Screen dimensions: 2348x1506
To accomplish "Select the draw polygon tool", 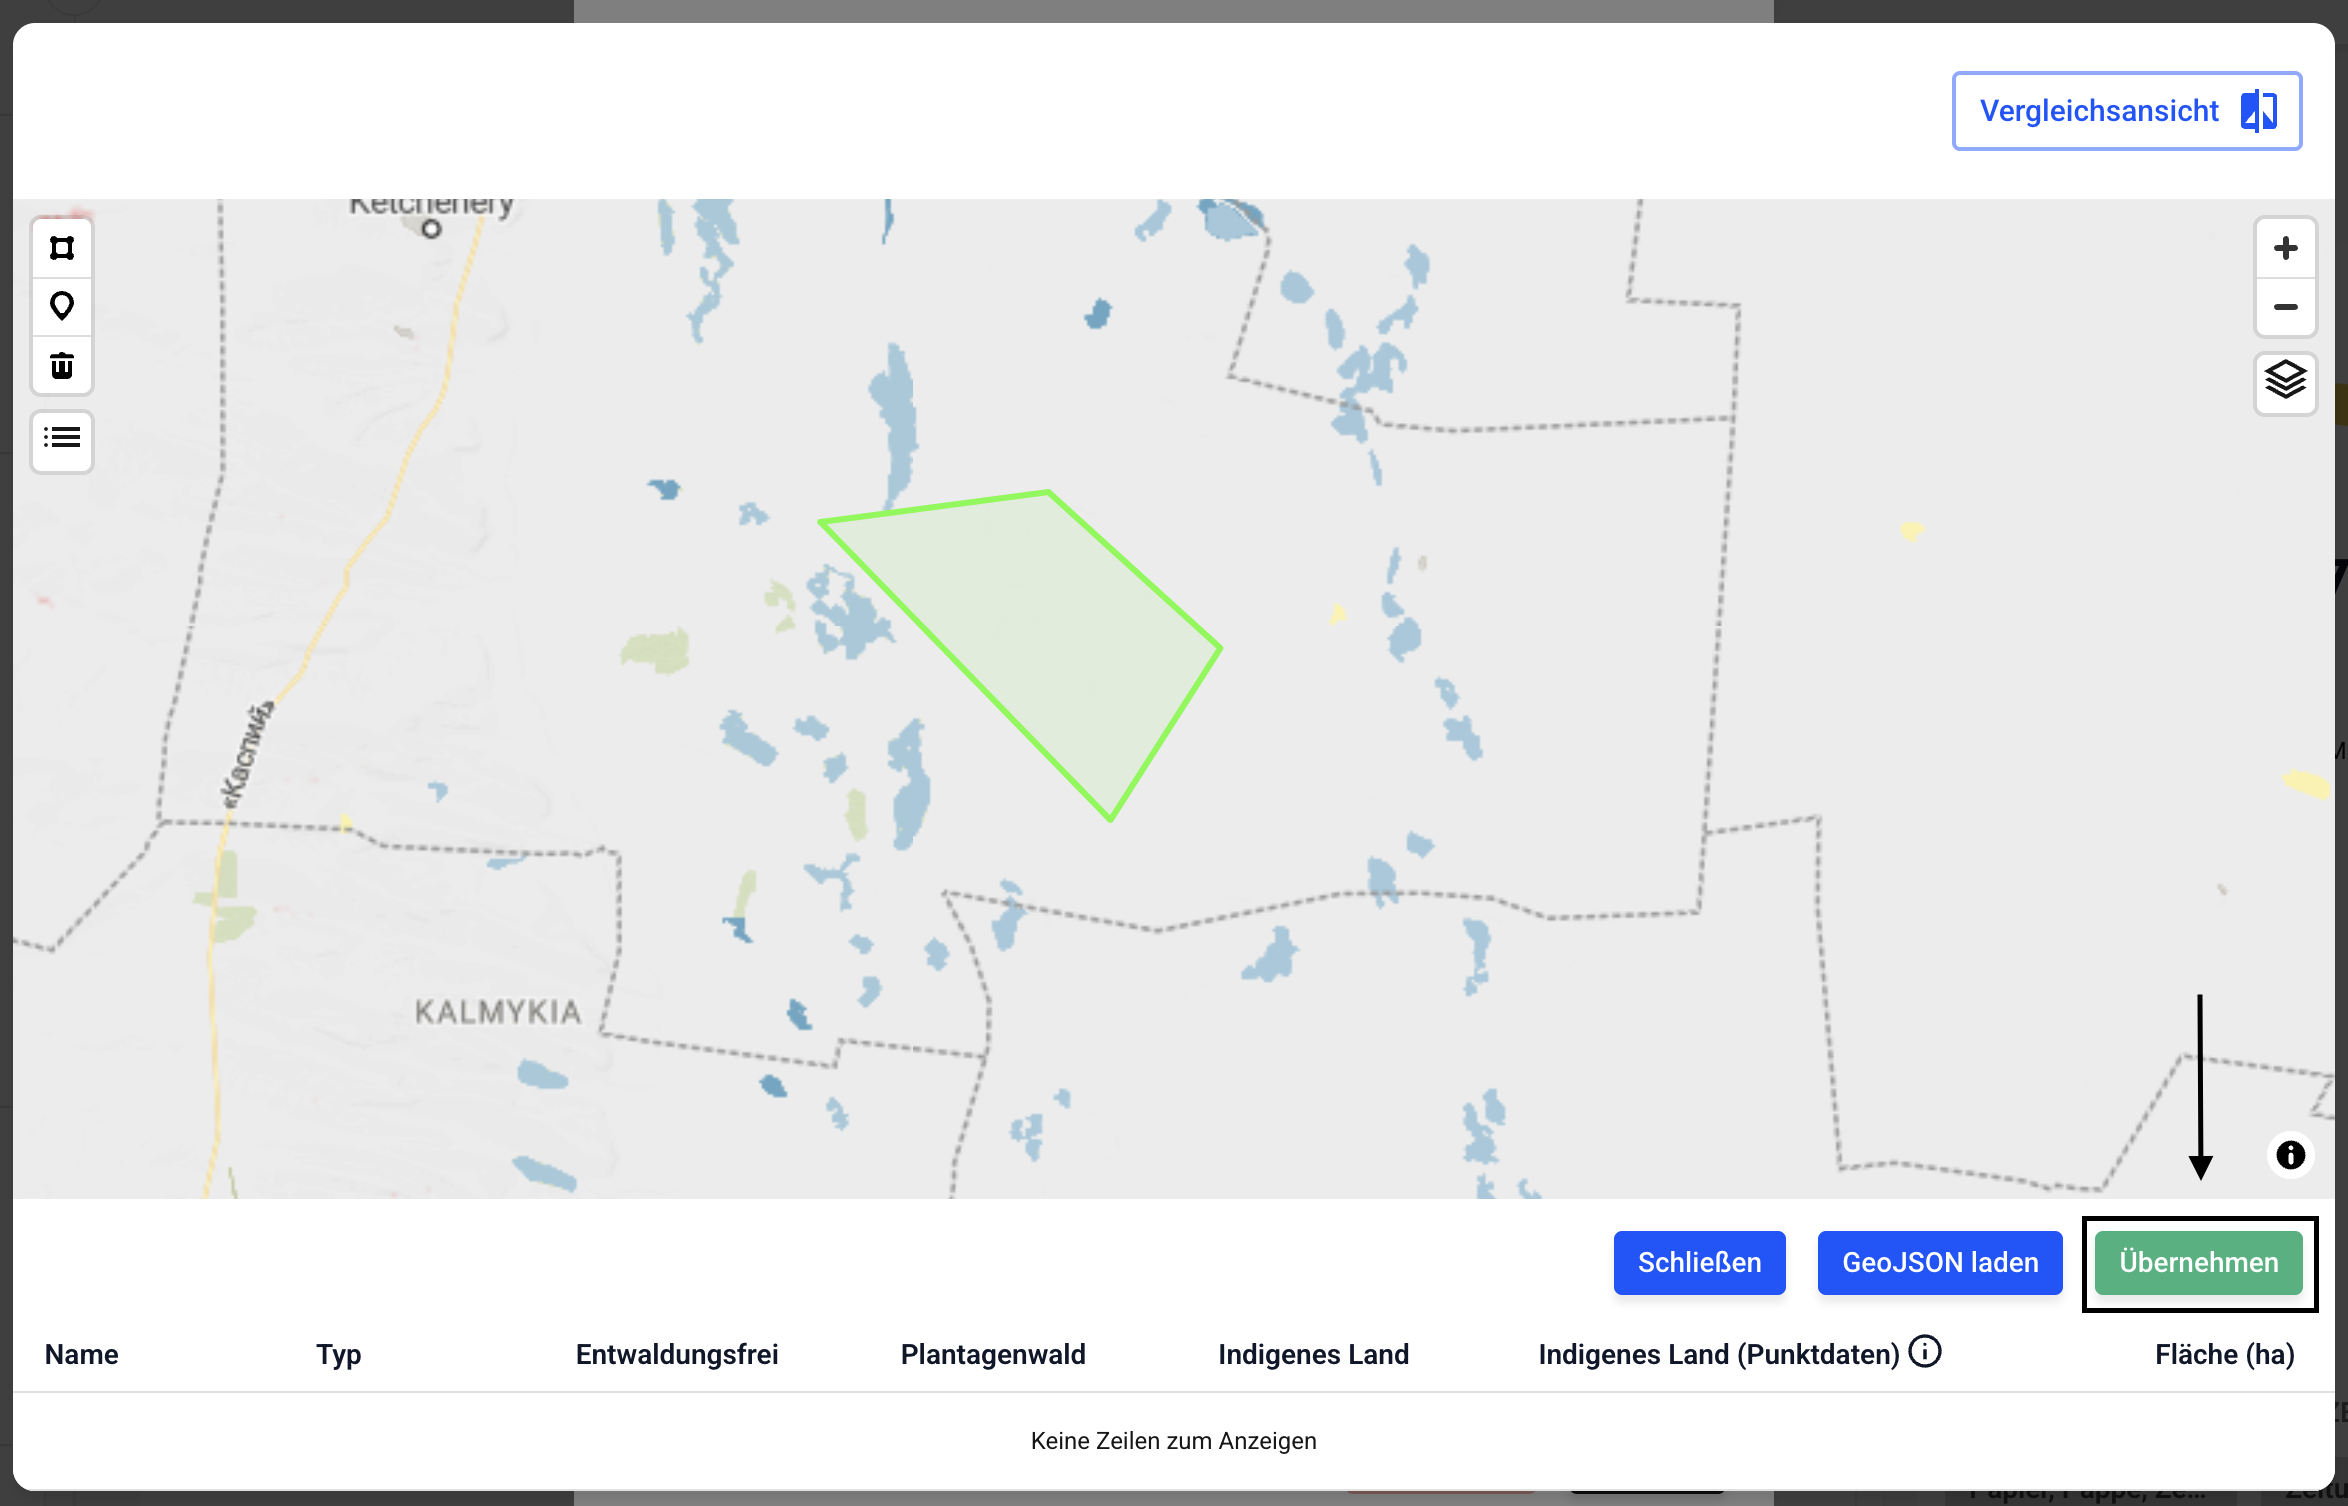I will [x=62, y=248].
